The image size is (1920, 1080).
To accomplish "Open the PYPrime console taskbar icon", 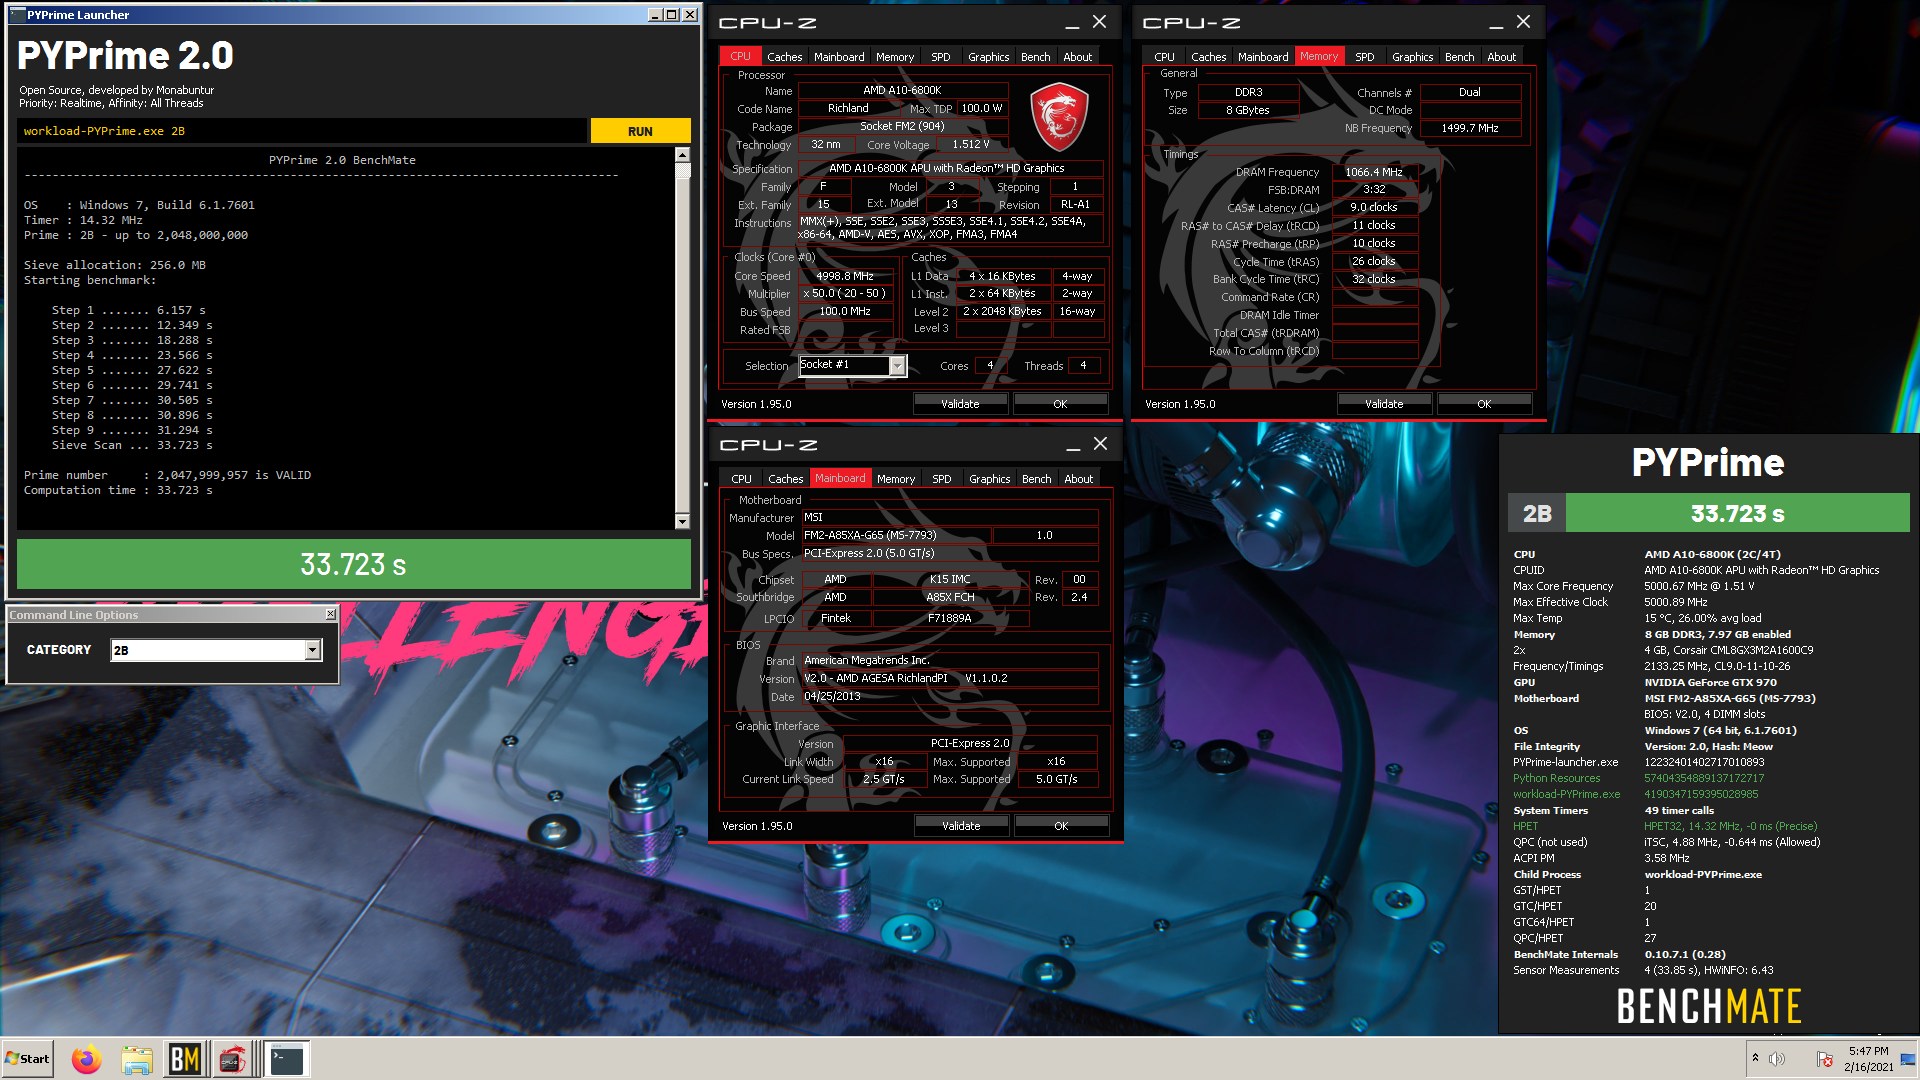I will tap(287, 1059).
